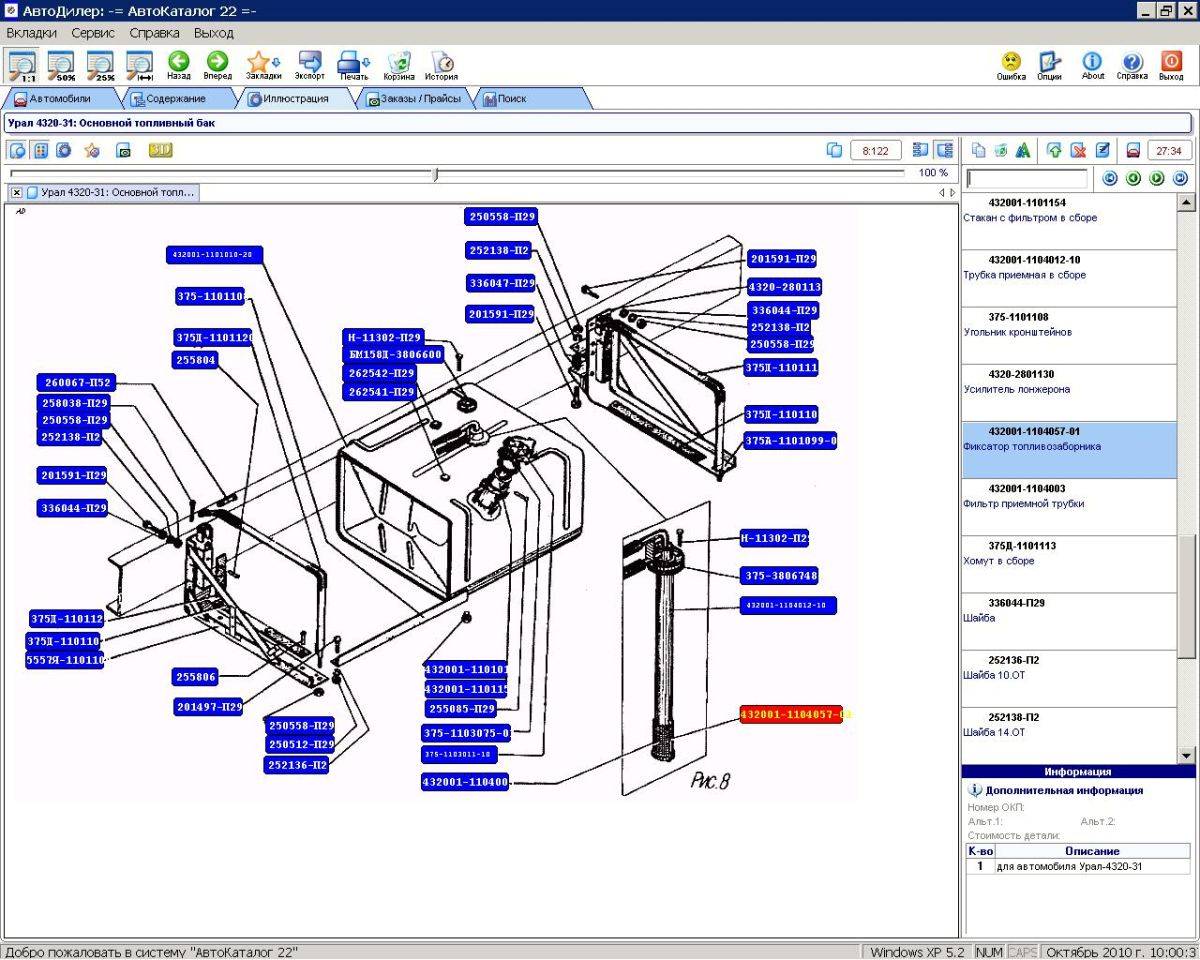Select part 432001-1104003 Фильтр приемной трубки

click(x=1070, y=507)
